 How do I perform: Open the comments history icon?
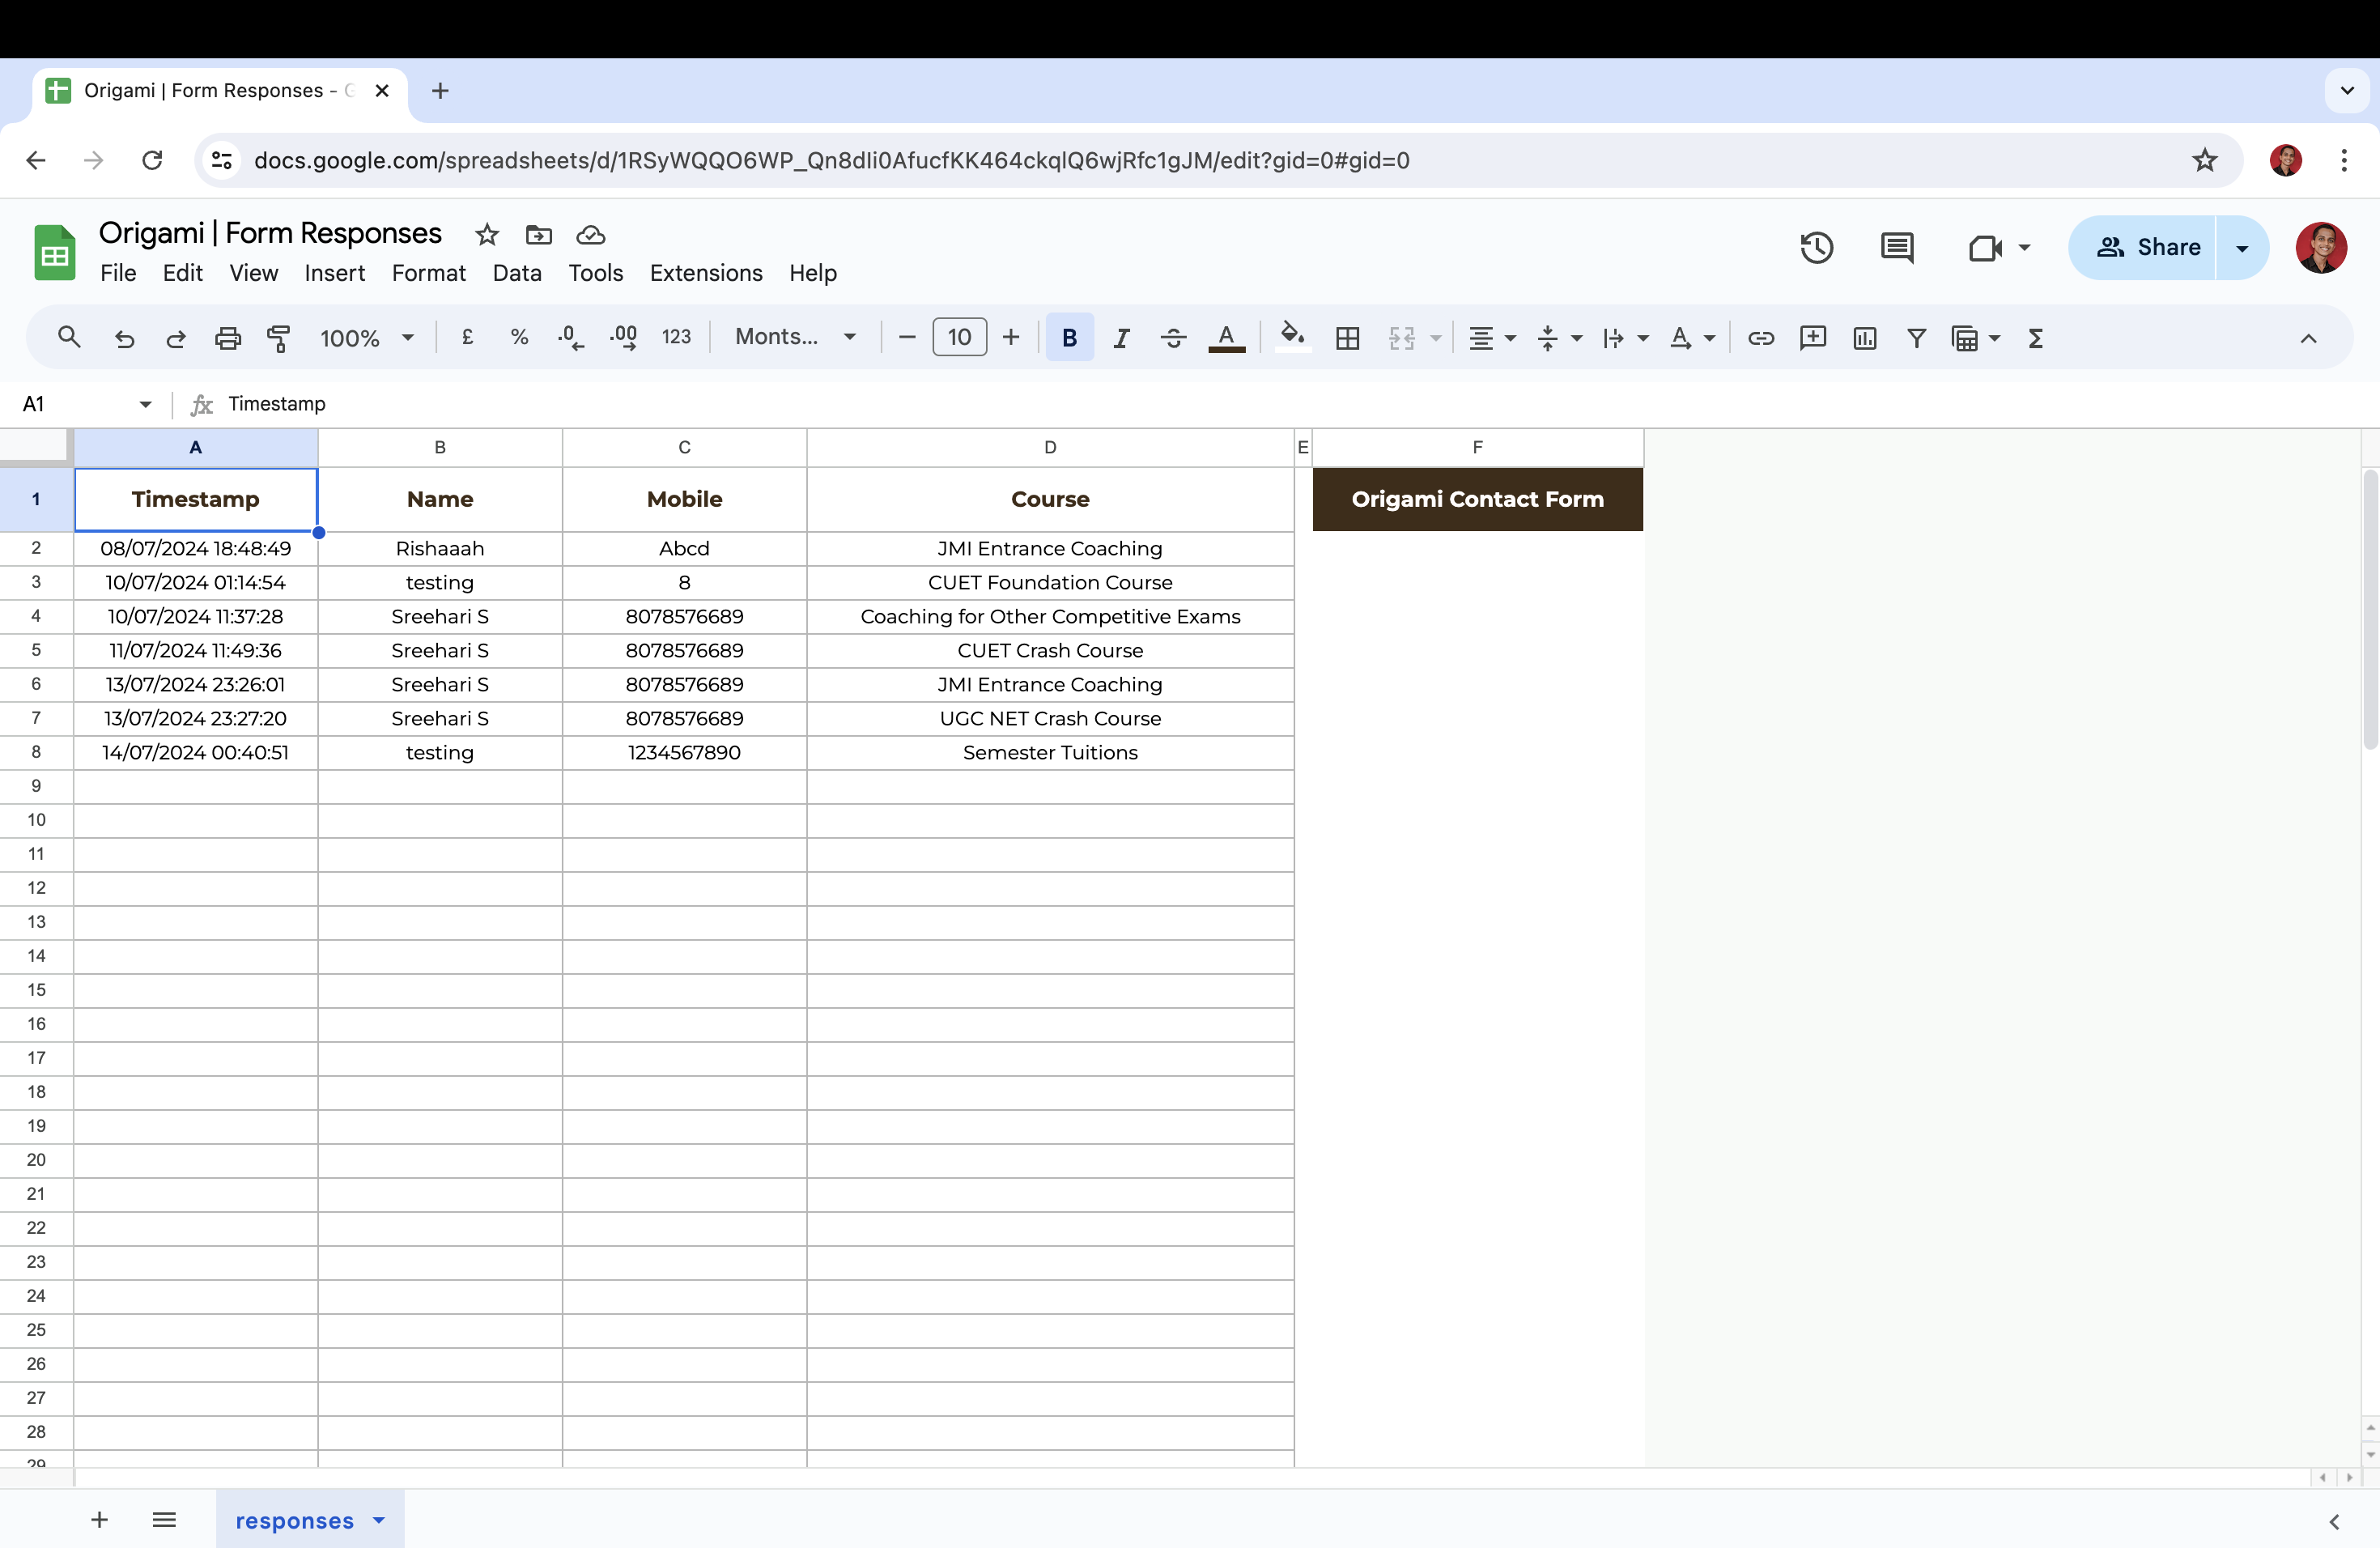pos(1896,248)
